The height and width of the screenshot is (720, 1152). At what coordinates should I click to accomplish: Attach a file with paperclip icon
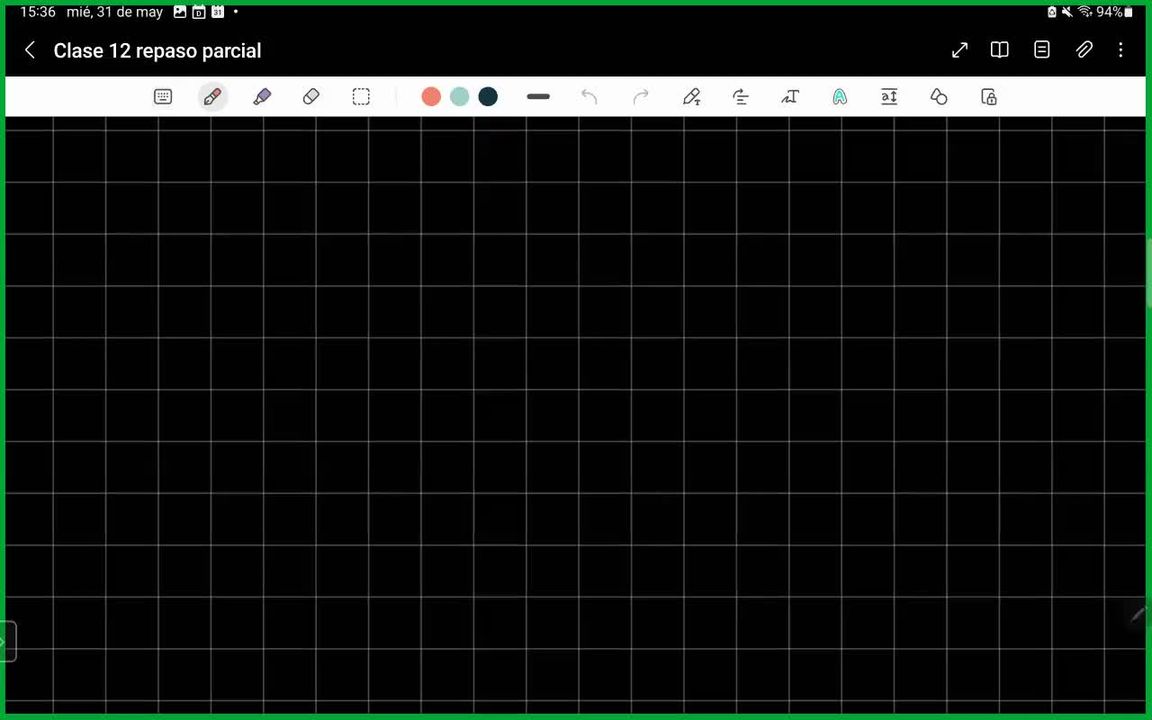[1084, 50]
